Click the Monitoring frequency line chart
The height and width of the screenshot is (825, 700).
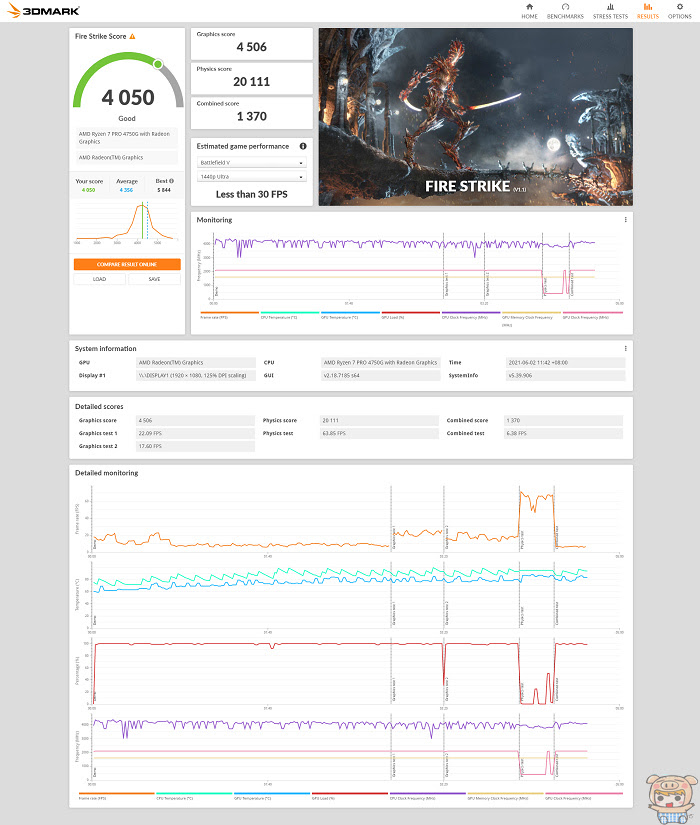point(411,267)
